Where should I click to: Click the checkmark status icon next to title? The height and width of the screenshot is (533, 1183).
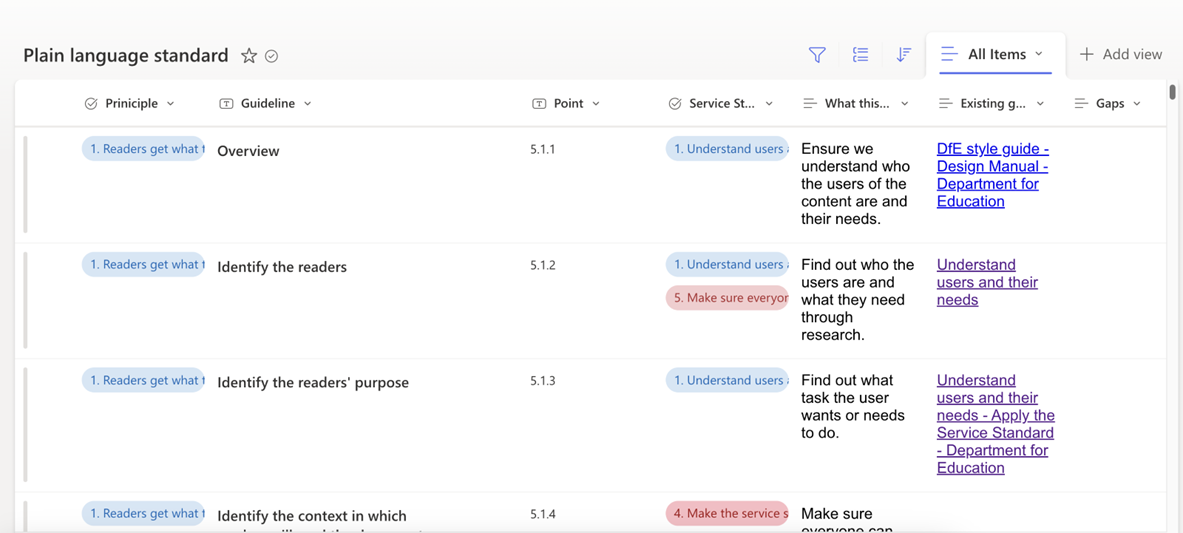pyautogui.click(x=272, y=56)
